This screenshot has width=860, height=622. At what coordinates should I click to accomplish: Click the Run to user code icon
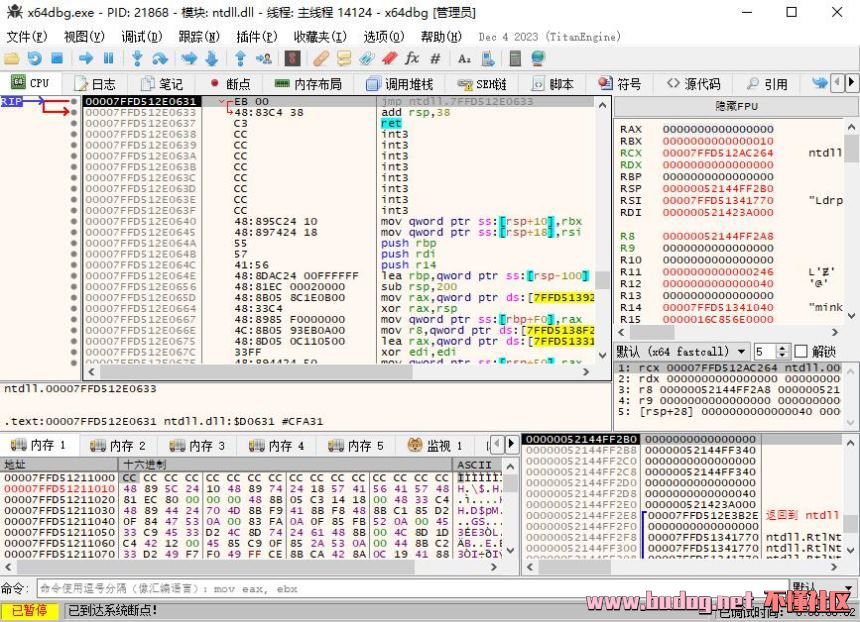[x=264, y=59]
